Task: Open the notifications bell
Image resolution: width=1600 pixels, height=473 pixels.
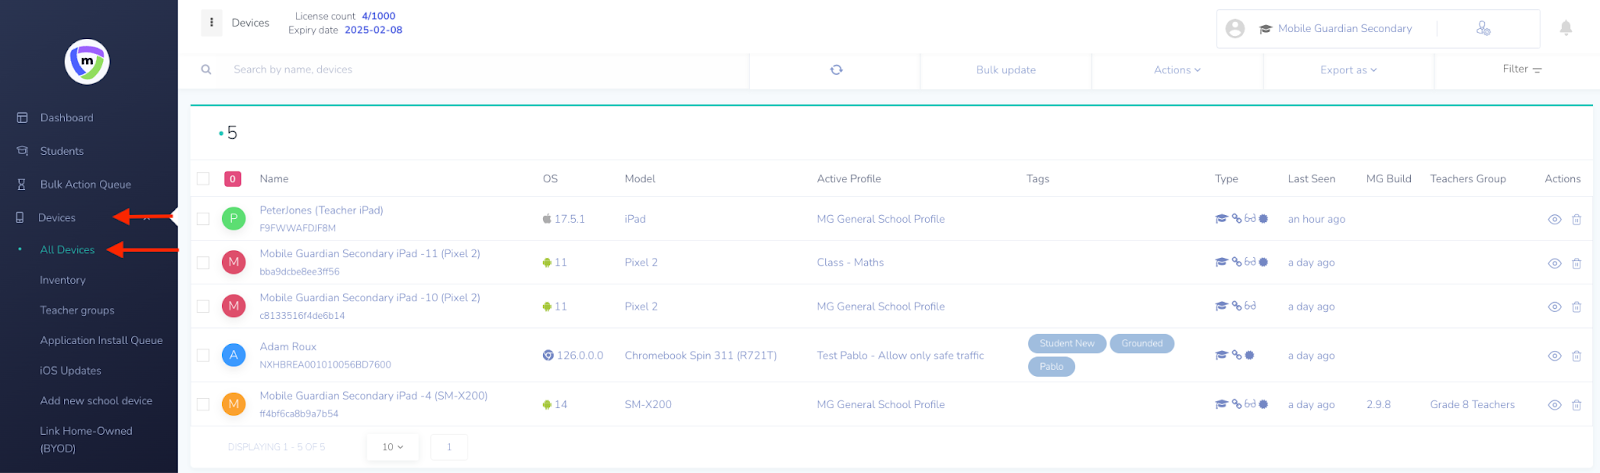Action: (x=1566, y=28)
